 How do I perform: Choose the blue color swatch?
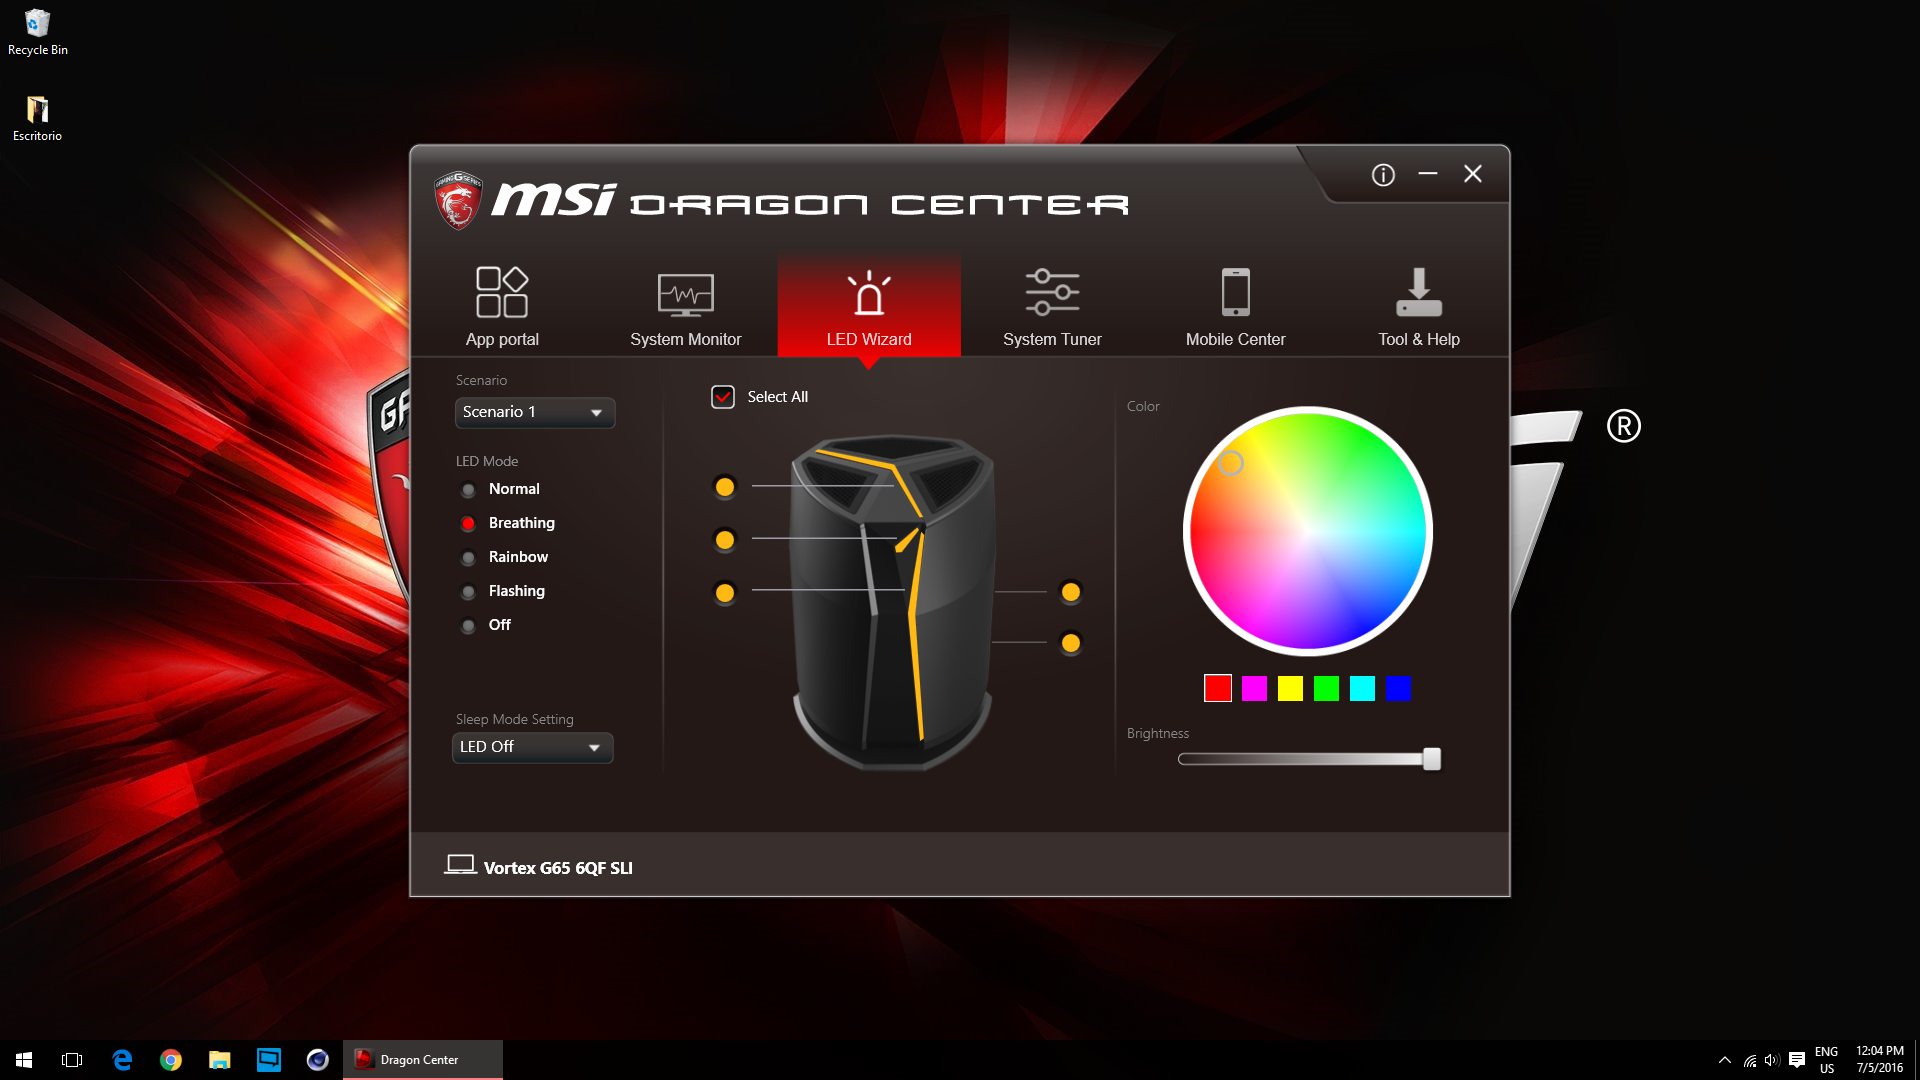pyautogui.click(x=1398, y=688)
